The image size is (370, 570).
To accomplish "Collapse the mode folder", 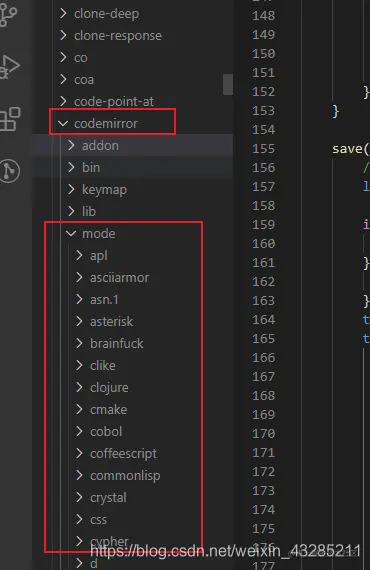I will coord(71,233).
